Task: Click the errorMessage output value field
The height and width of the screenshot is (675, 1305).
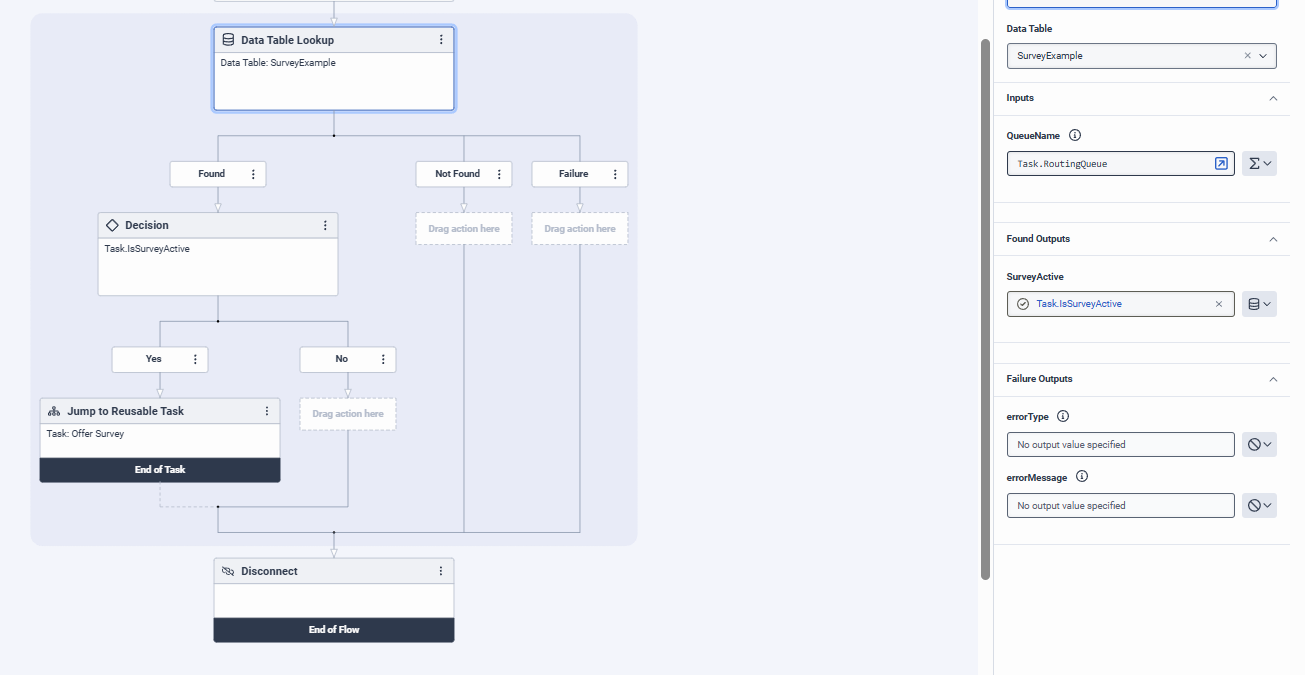Action: tap(1120, 506)
